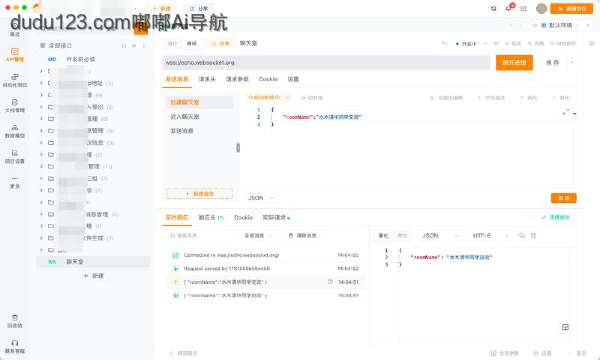Open the More section in left sidebar
This screenshot has height=360, width=600.
[x=15, y=182]
